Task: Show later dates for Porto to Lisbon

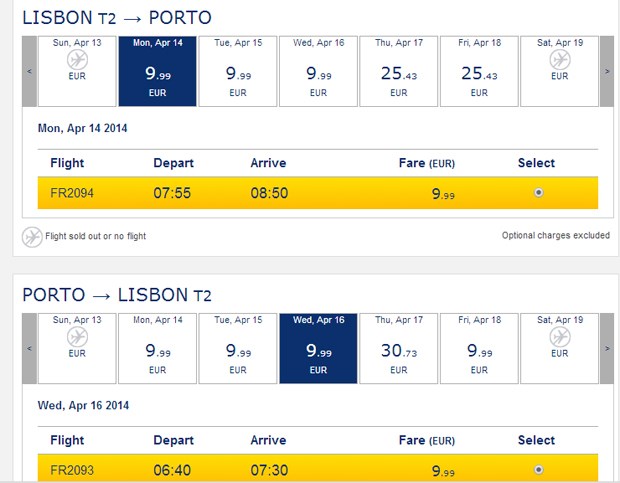Action: pos(605,348)
